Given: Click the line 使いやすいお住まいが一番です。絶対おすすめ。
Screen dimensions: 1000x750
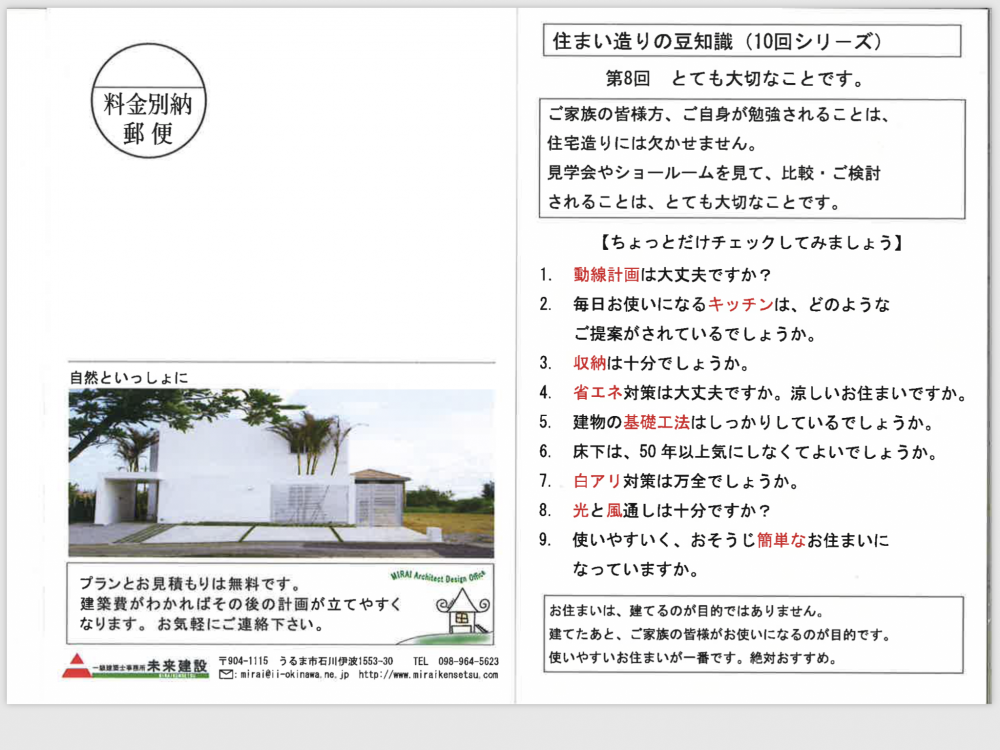Looking at the screenshot, I should click(x=693, y=658).
